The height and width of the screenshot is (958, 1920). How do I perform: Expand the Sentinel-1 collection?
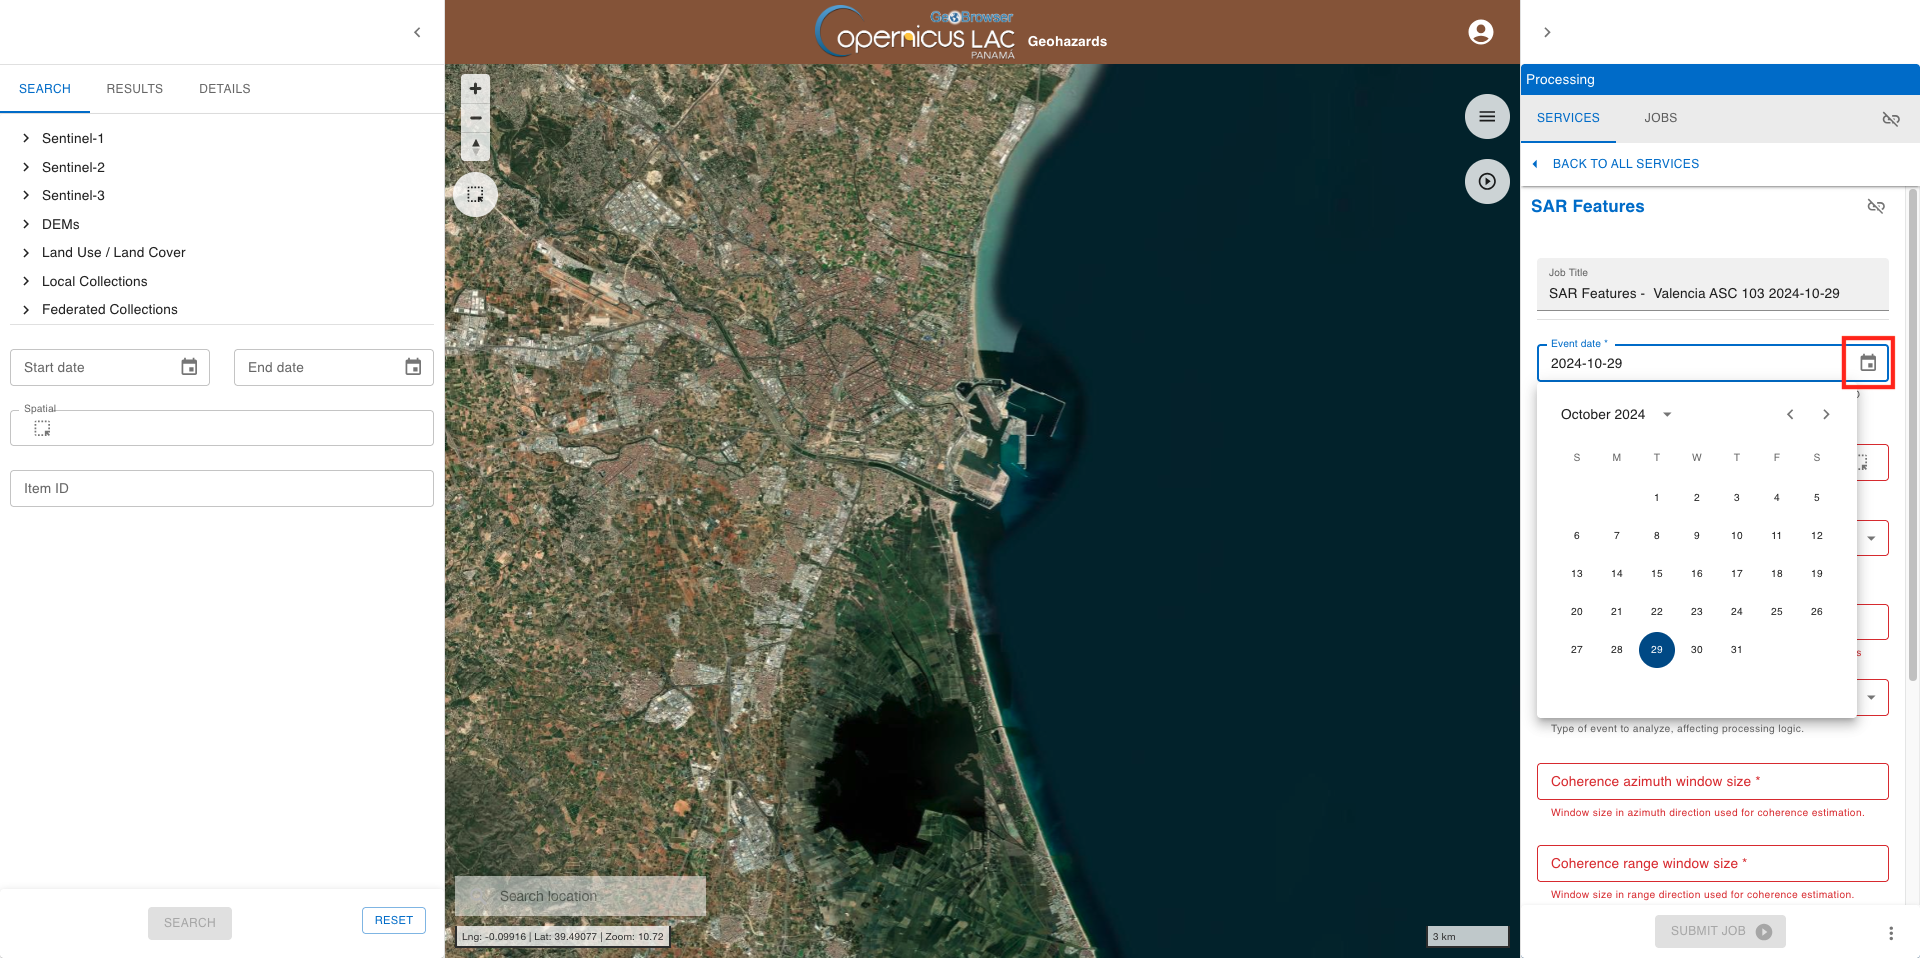click(26, 138)
